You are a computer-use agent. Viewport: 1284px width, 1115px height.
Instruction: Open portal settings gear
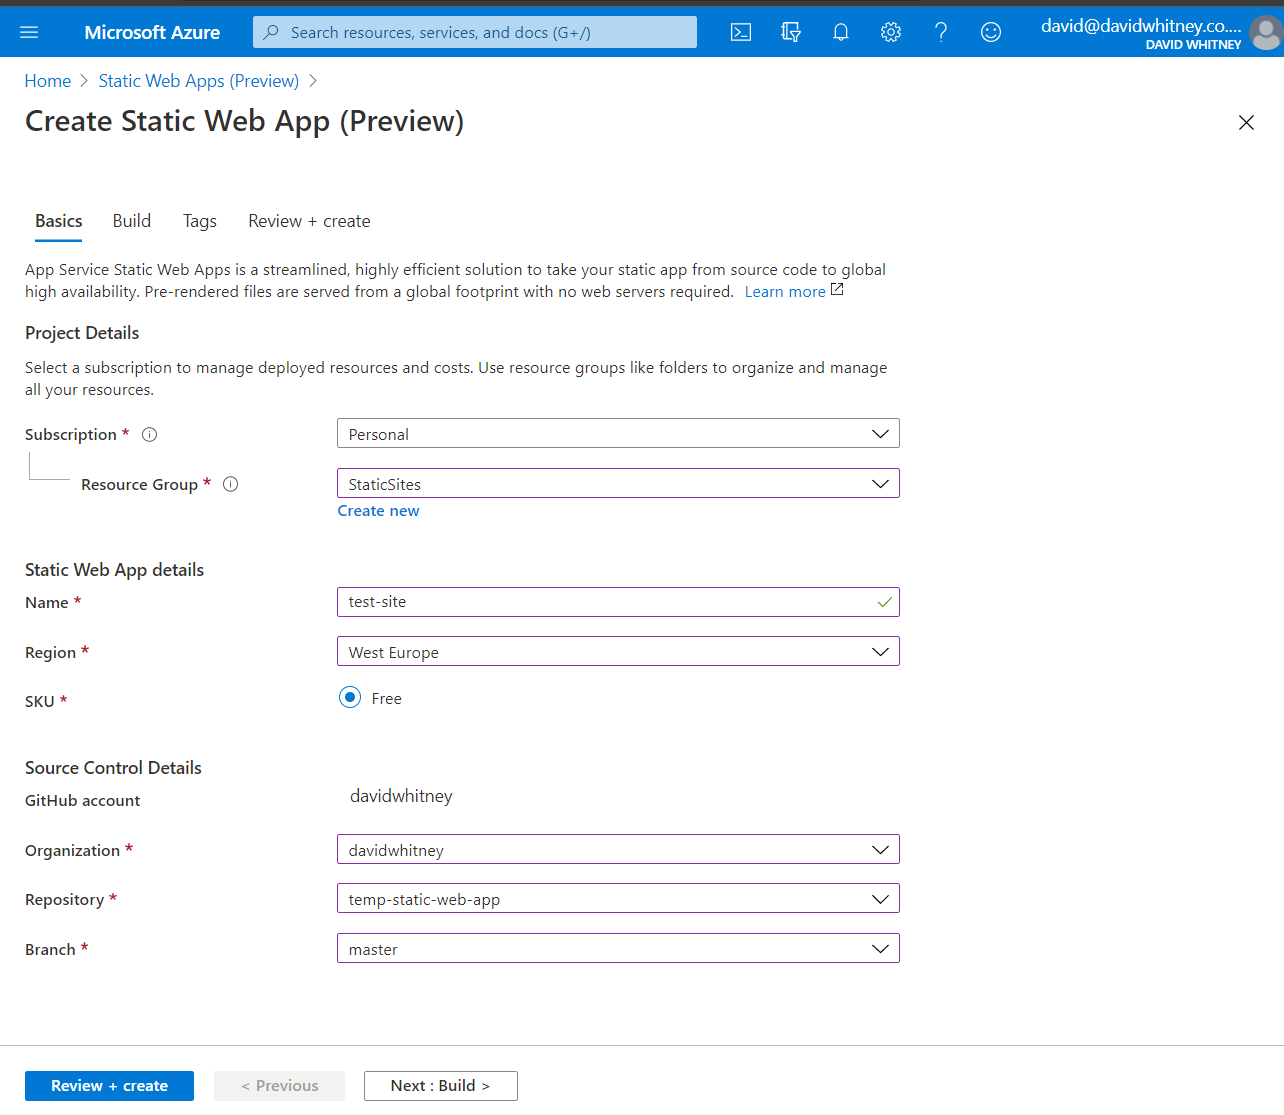click(x=891, y=32)
